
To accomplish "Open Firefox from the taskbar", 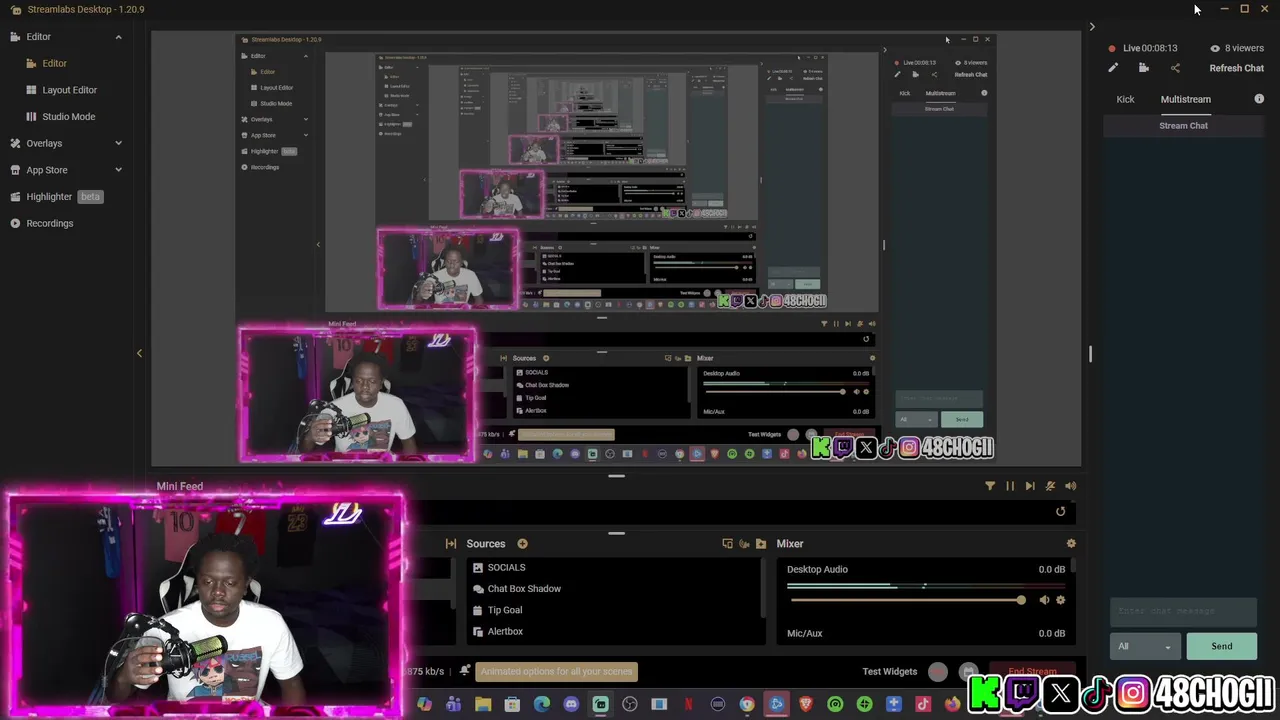I will pos(952,704).
